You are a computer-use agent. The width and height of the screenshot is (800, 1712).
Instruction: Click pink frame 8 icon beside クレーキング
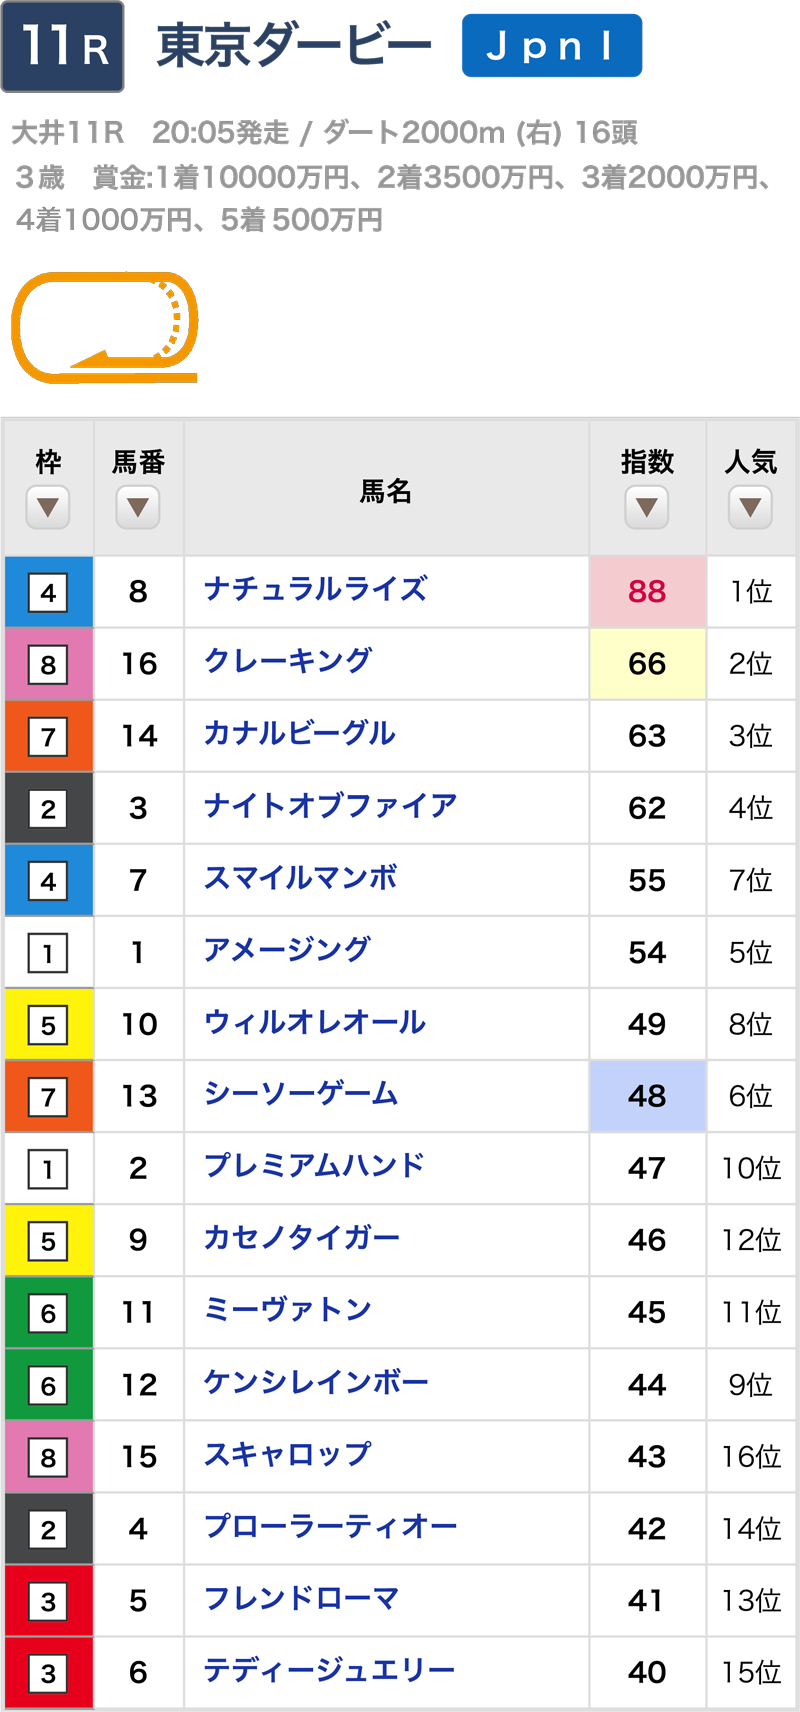pyautogui.click(x=48, y=665)
